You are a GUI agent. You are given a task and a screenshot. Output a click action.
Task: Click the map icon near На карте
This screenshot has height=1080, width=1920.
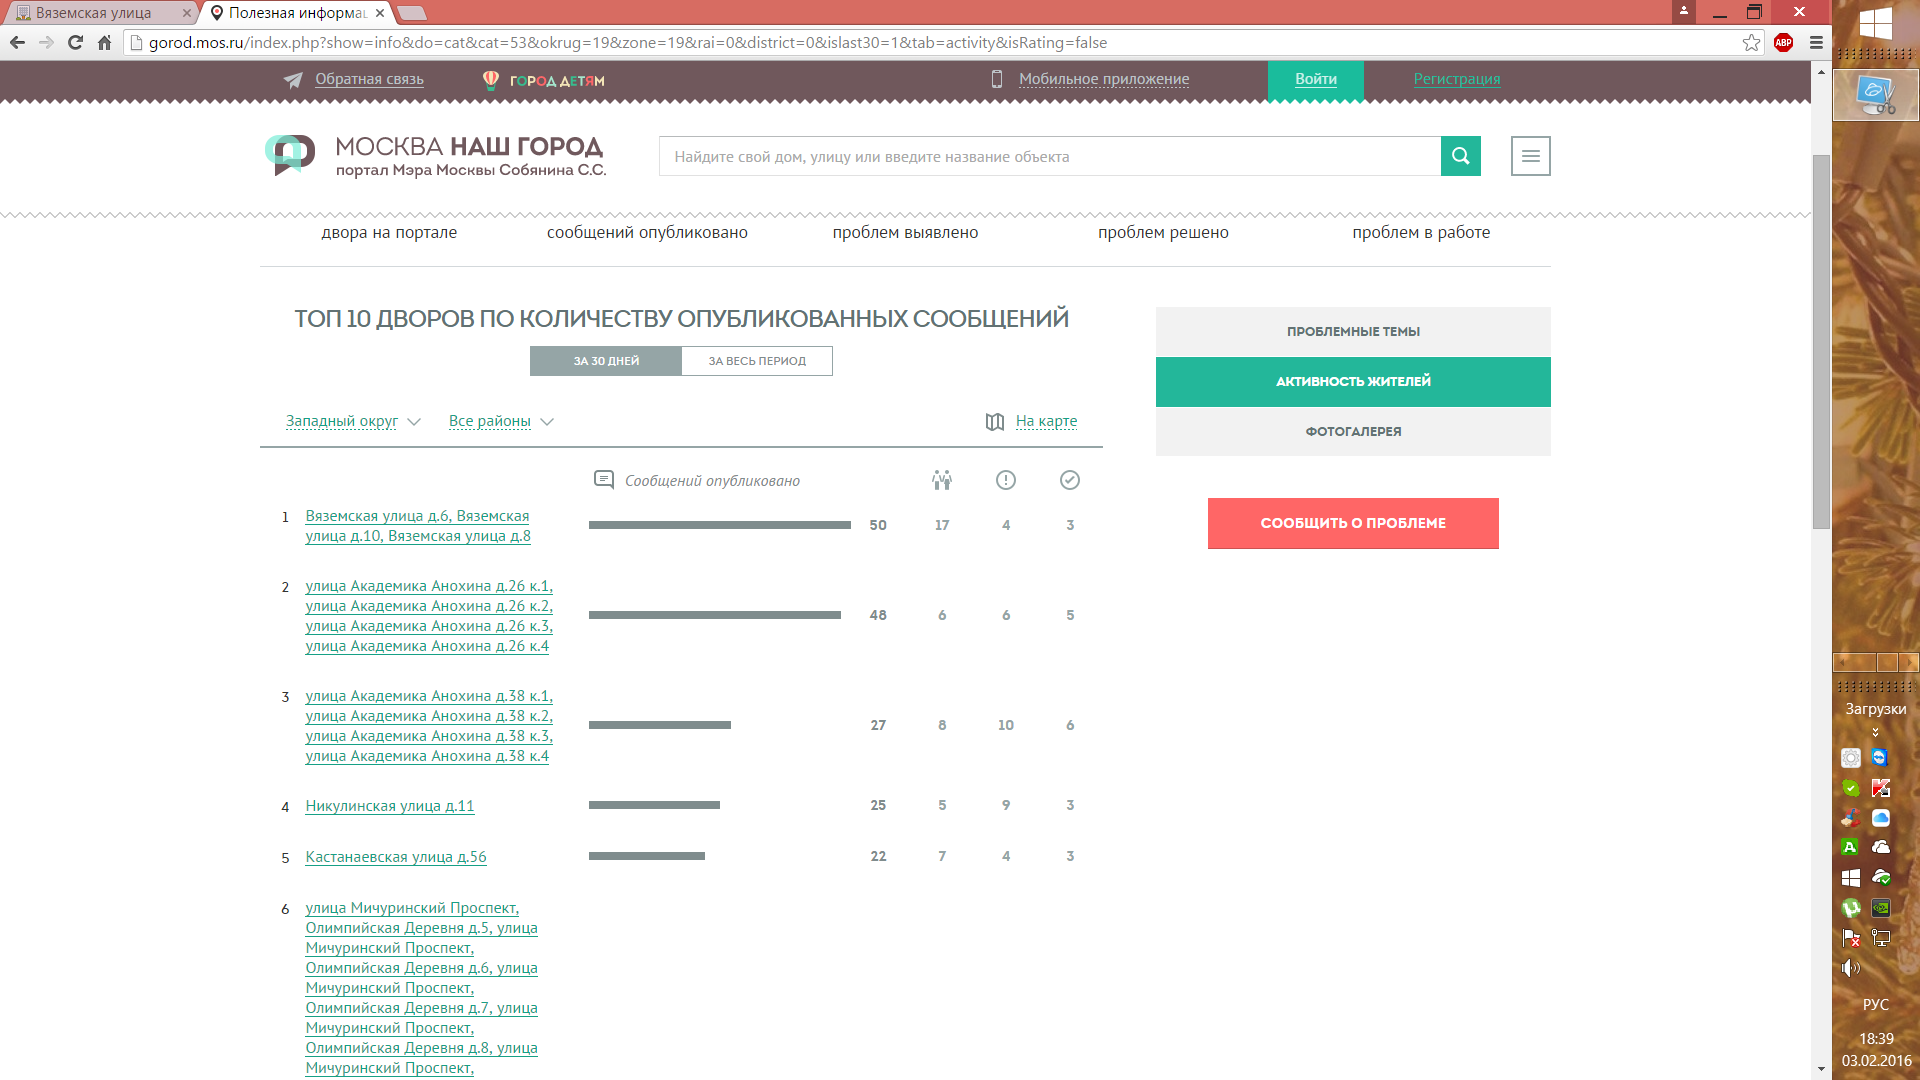click(x=994, y=421)
